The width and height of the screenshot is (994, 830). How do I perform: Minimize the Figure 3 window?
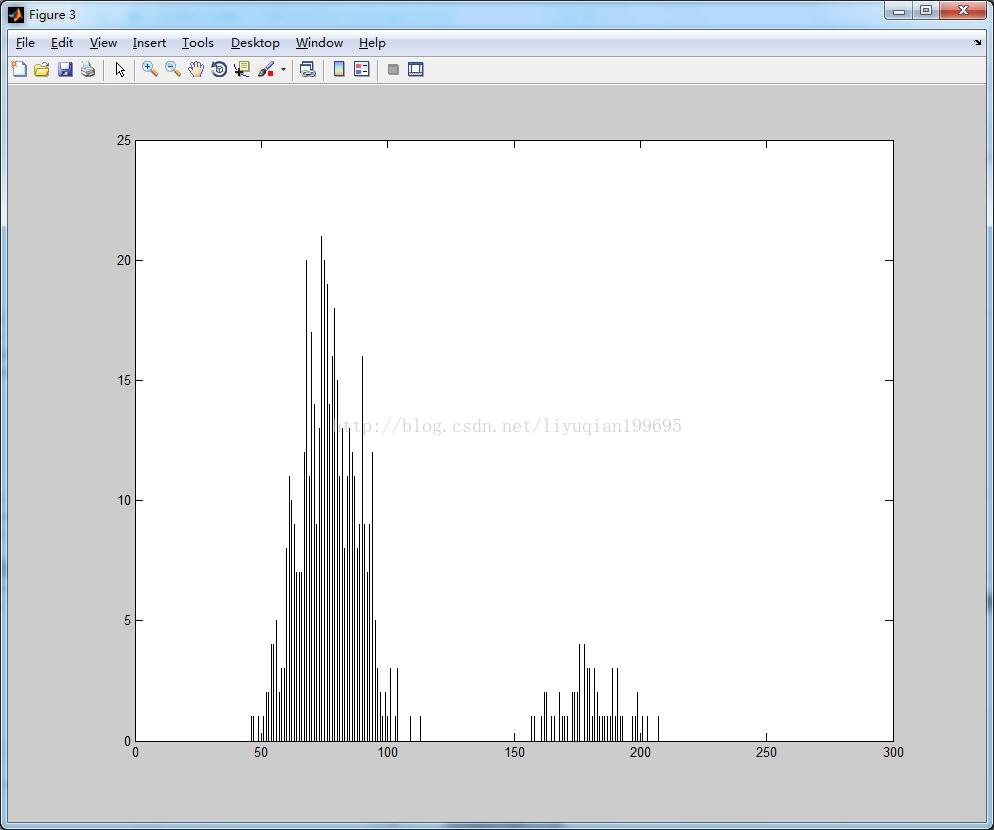point(899,11)
